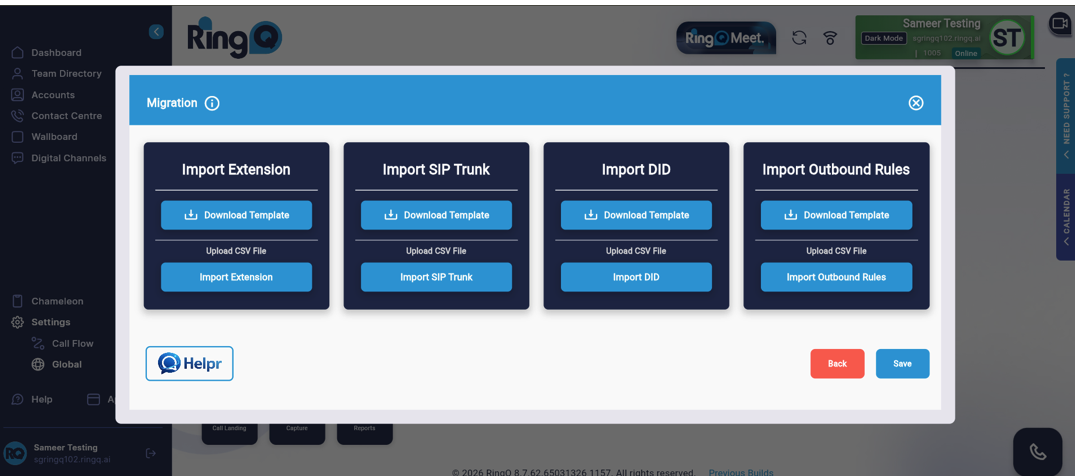The width and height of the screenshot is (1078, 476).
Task: Click the Migration info icon
Action: [x=212, y=103]
